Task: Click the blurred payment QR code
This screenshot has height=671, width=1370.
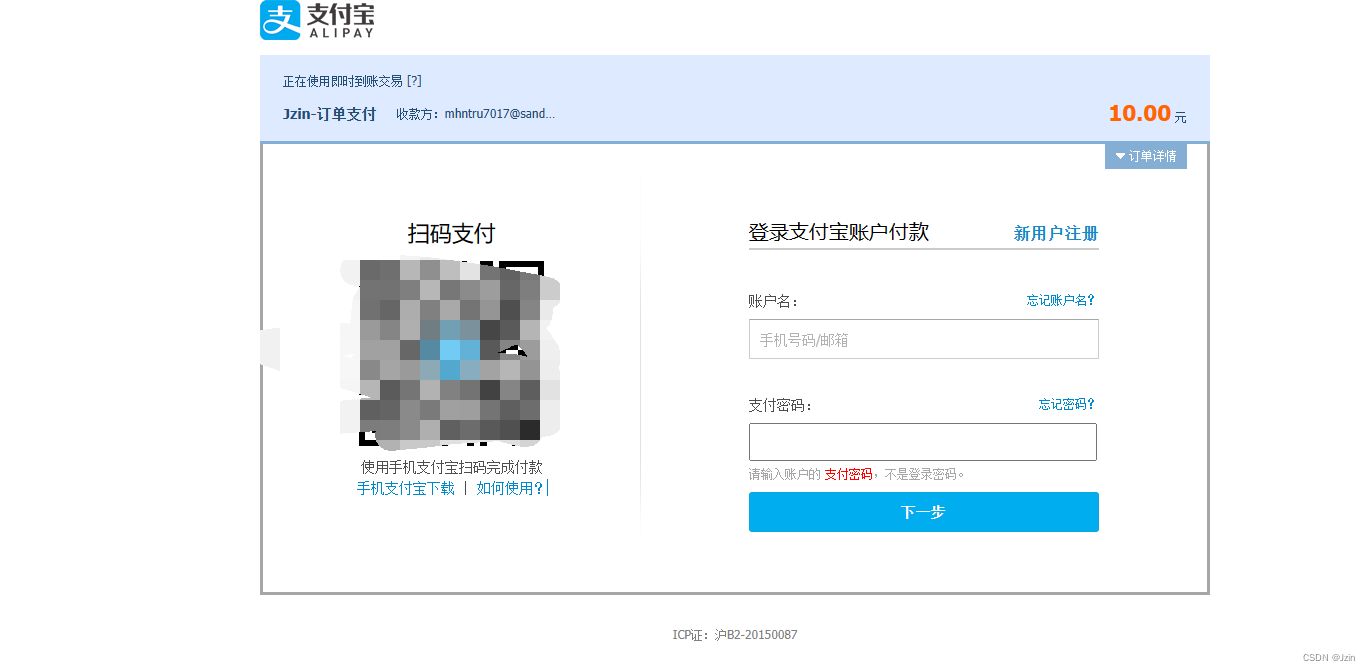Action: pos(451,352)
